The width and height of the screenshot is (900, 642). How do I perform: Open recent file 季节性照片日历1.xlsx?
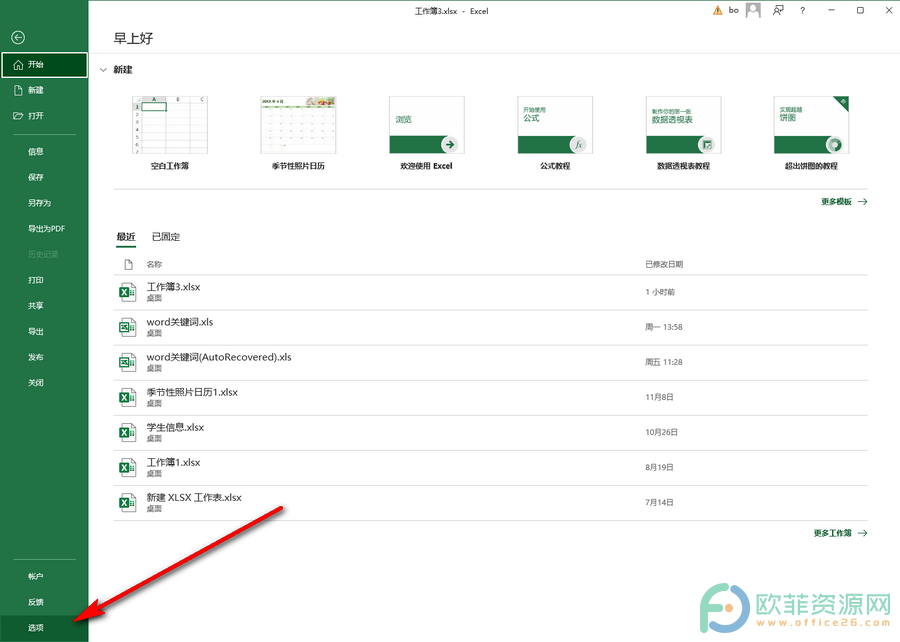[x=491, y=398]
